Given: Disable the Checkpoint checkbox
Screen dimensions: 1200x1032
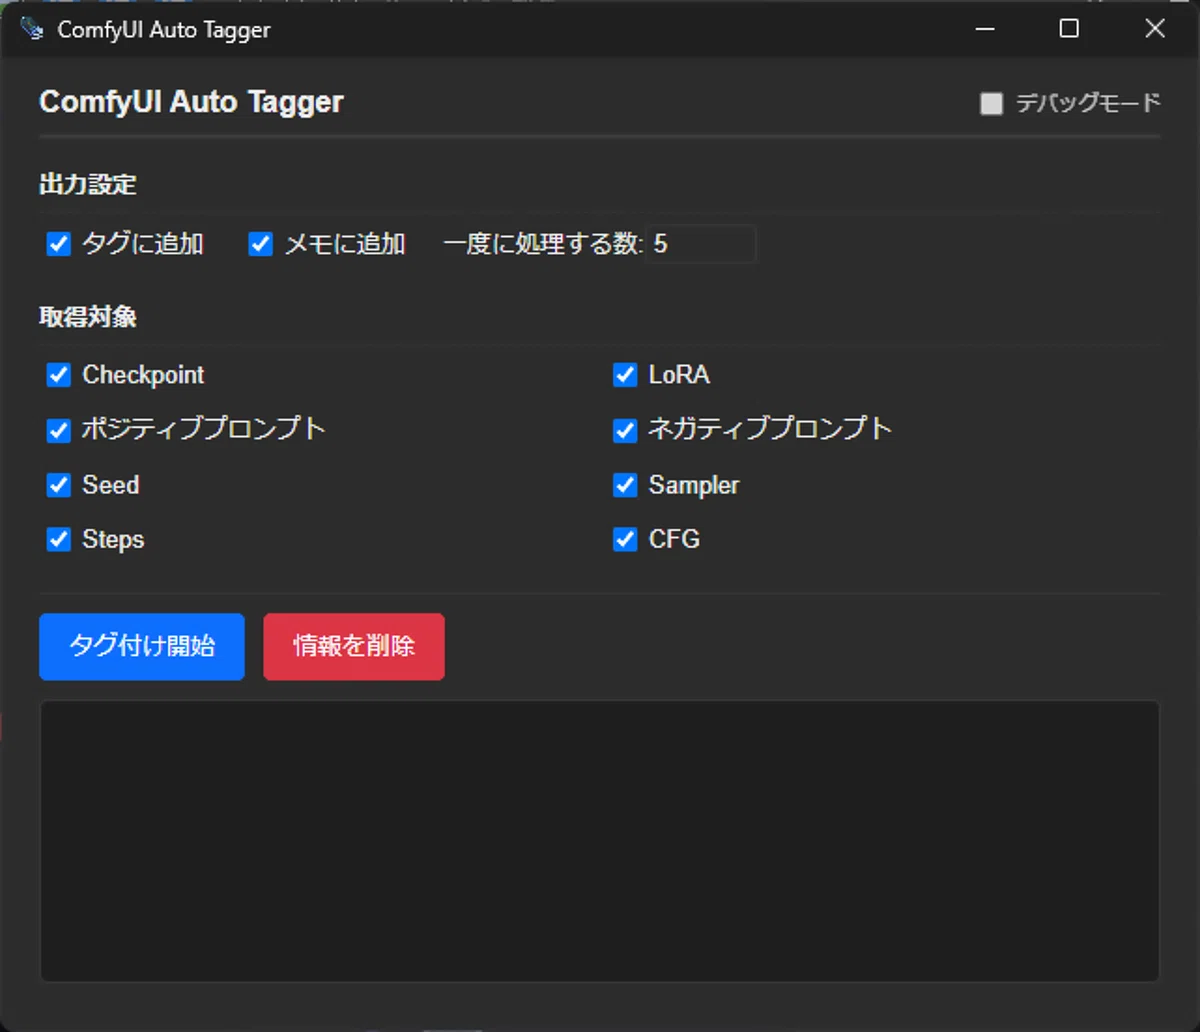Looking at the screenshot, I should click(59, 375).
